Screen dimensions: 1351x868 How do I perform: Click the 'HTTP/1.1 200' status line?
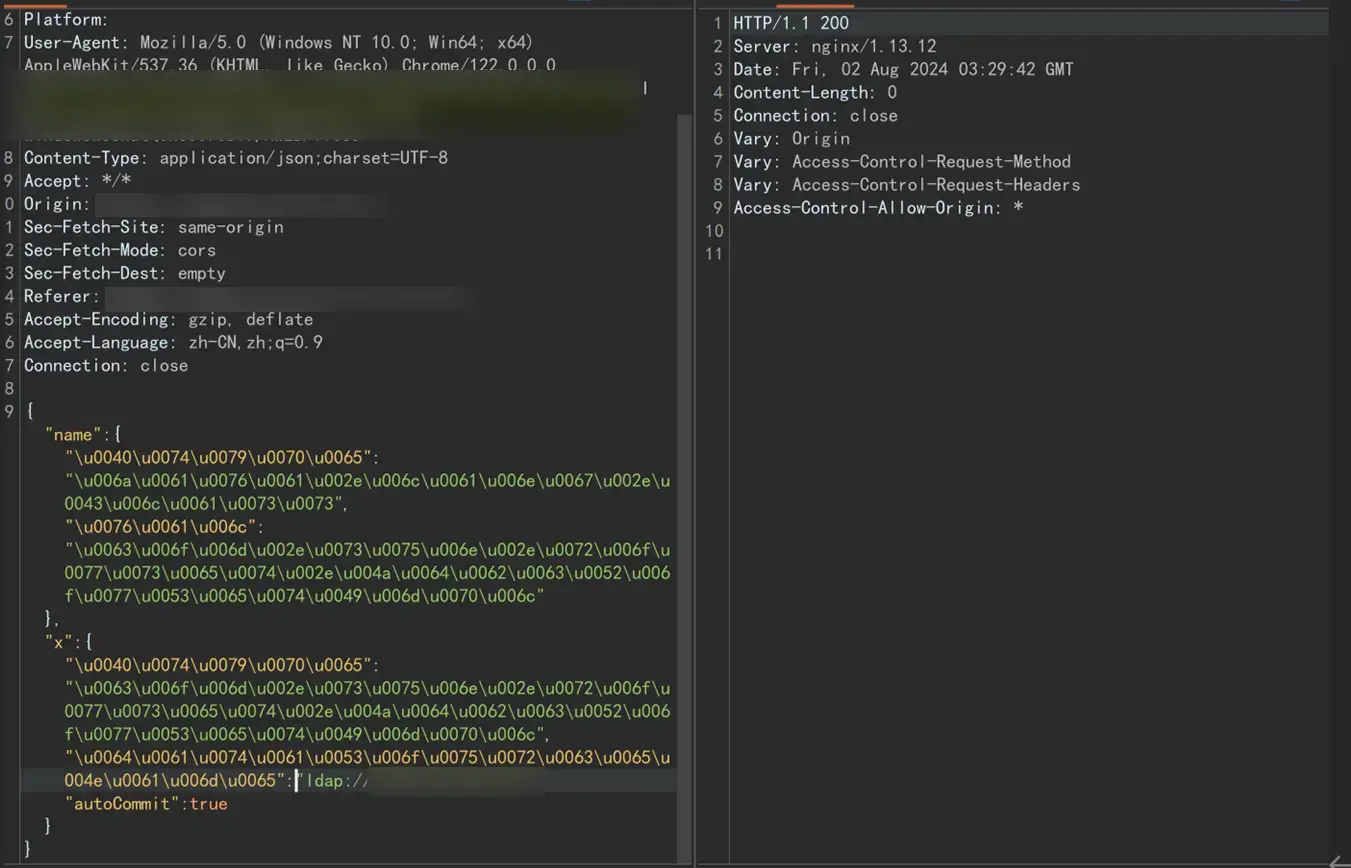(x=791, y=23)
